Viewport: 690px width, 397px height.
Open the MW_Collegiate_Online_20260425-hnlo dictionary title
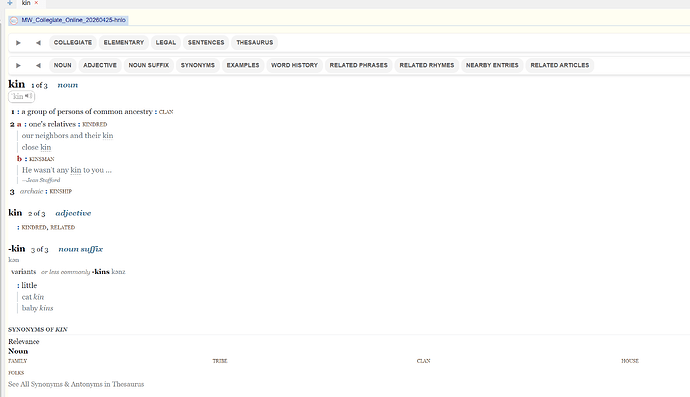(73, 20)
